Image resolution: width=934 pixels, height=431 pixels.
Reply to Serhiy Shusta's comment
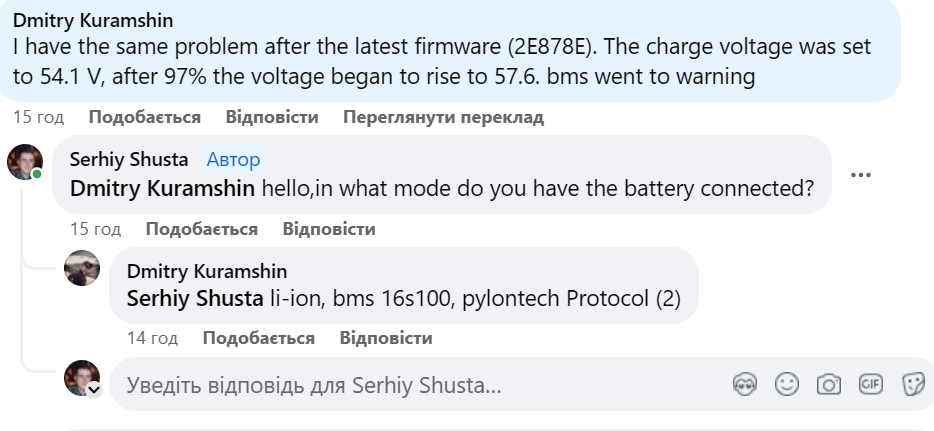pos(329,229)
